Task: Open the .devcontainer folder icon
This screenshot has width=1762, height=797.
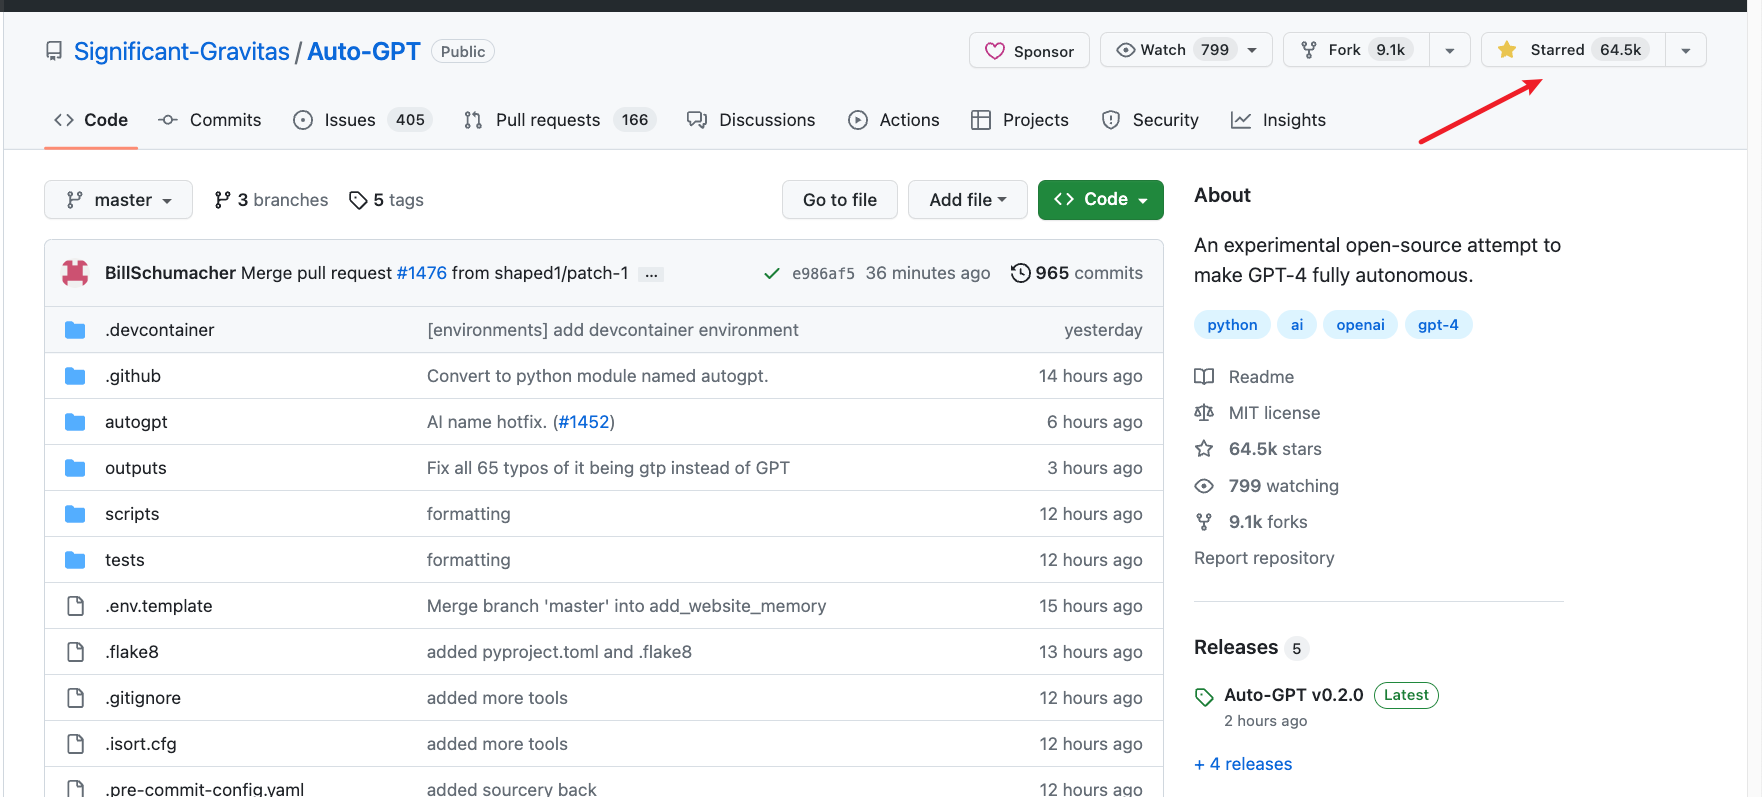Action: pos(75,330)
